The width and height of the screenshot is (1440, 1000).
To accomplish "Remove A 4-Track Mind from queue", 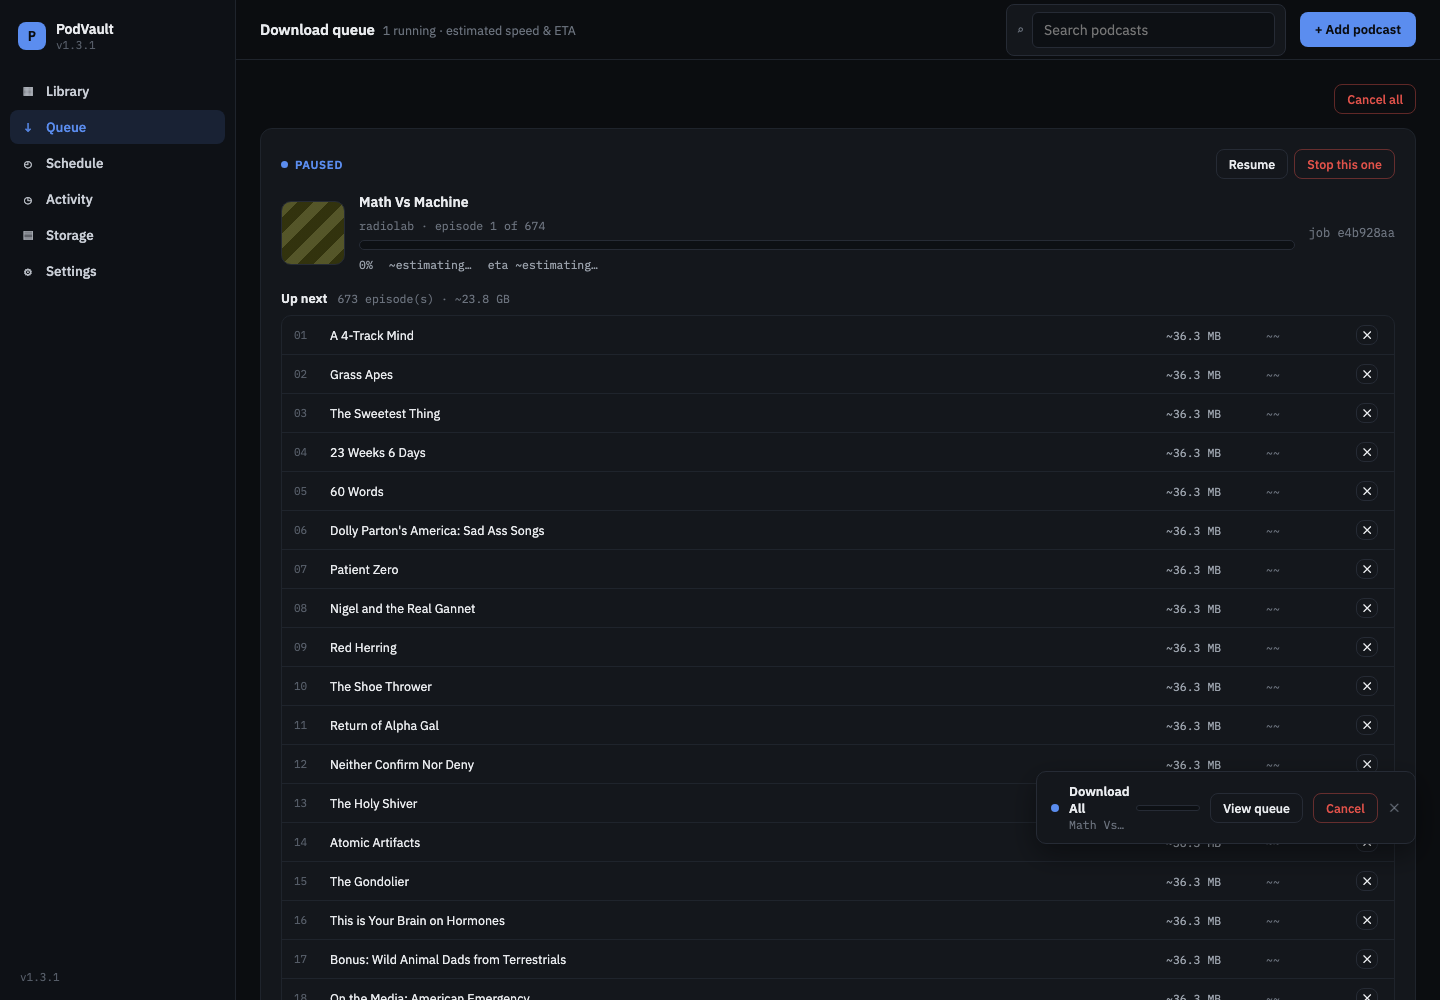I will pos(1367,335).
